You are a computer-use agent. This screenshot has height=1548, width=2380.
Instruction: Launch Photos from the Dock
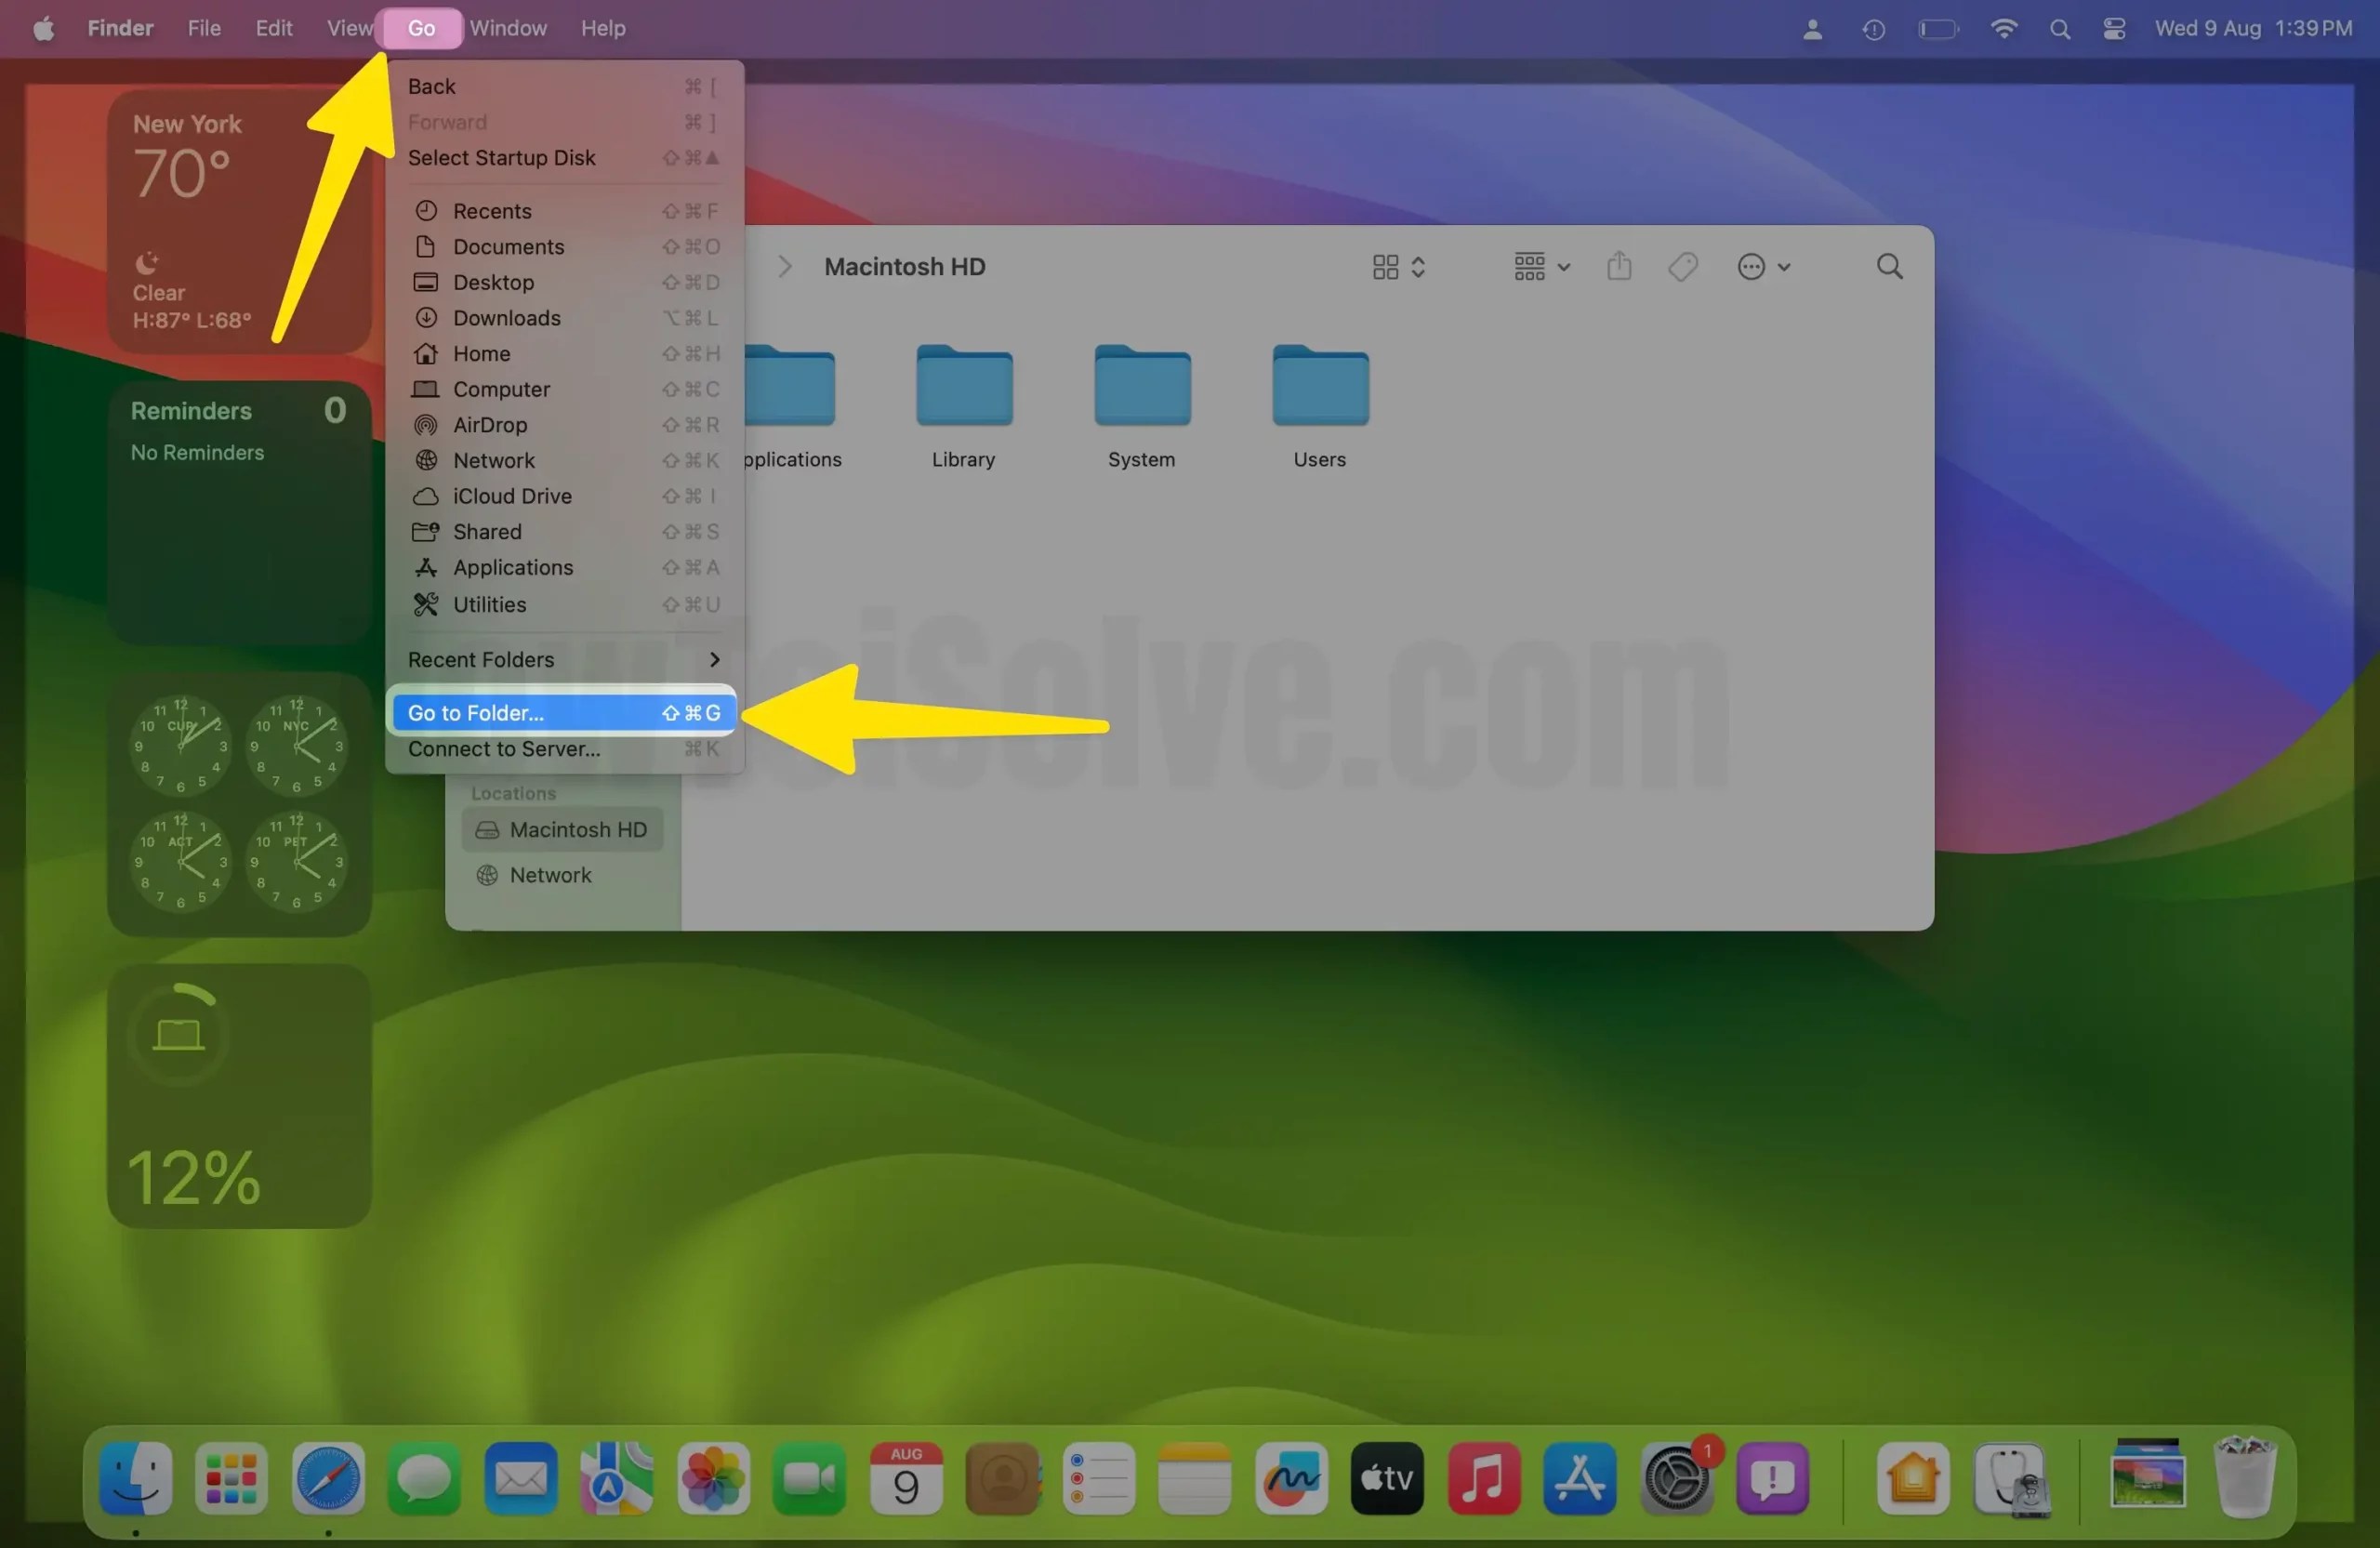712,1478
